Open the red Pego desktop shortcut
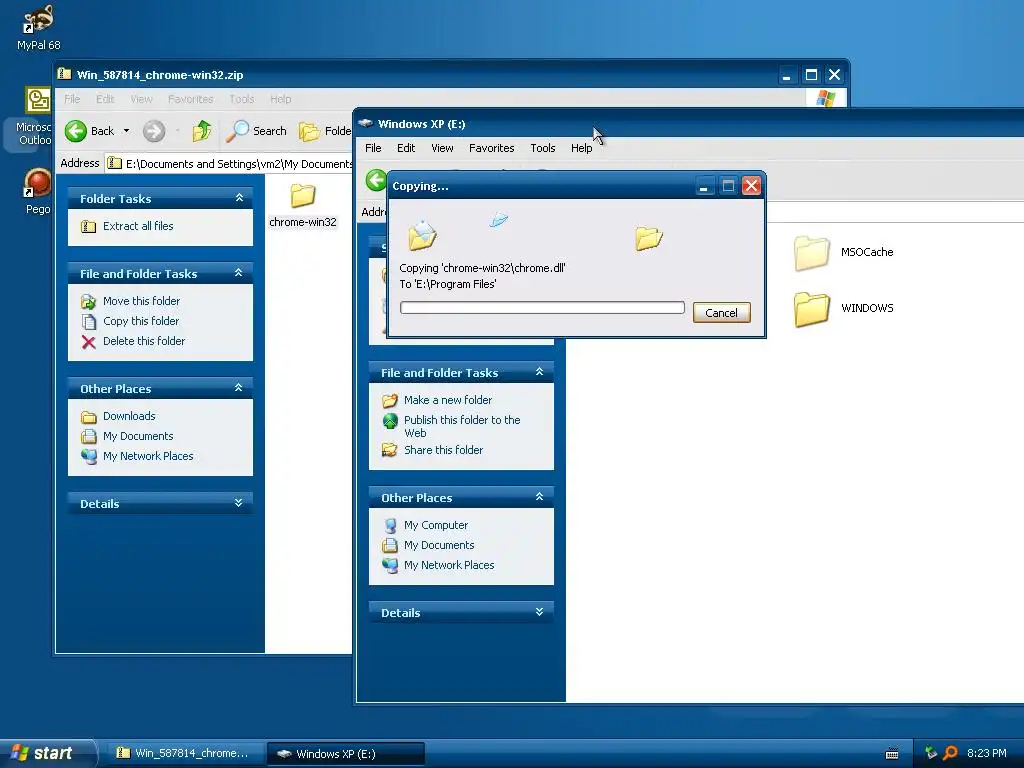This screenshot has height=768, width=1024. pyautogui.click(x=37, y=191)
